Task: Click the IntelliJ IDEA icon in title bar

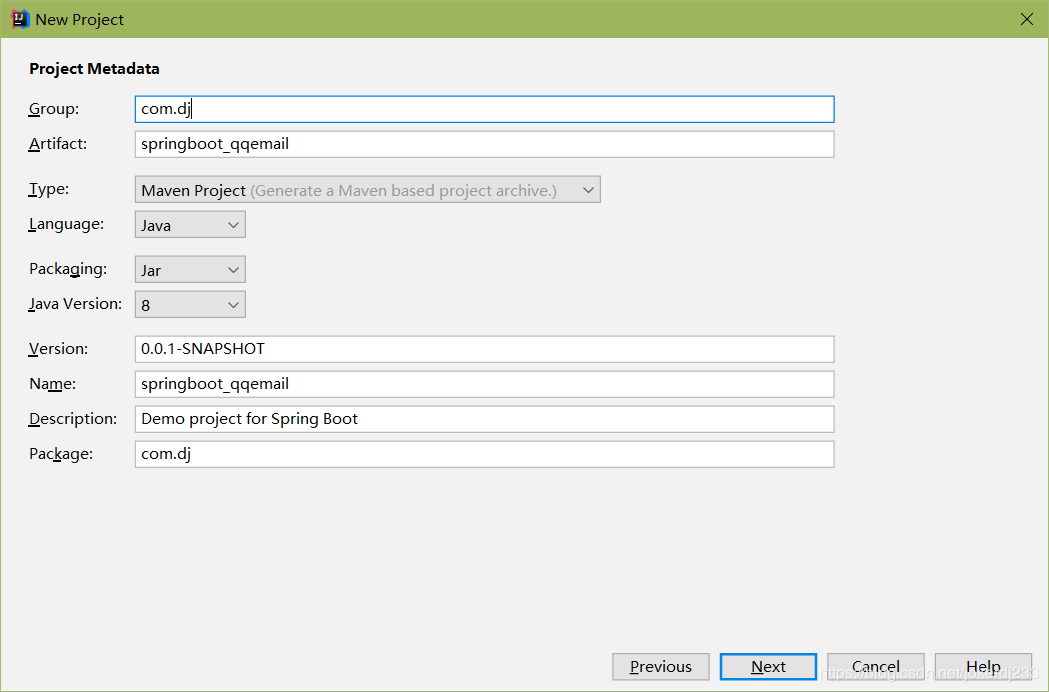Action: (20, 19)
